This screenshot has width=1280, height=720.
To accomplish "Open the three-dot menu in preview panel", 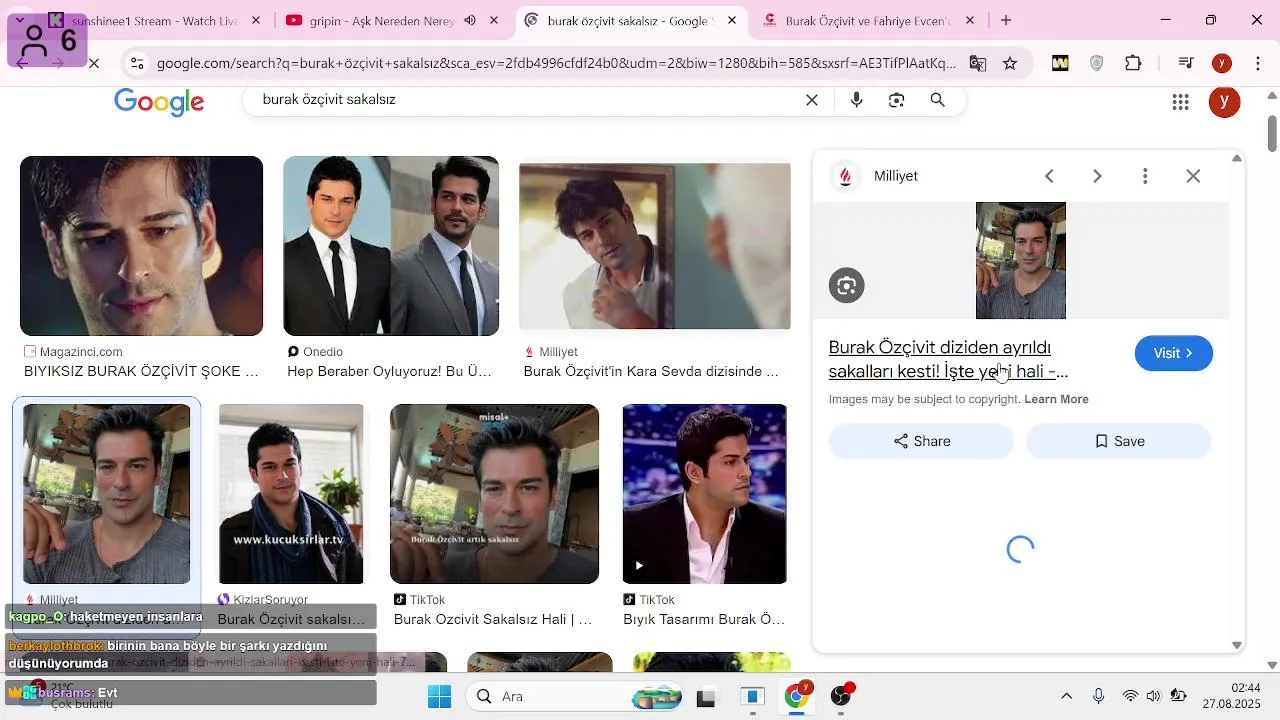I will tap(1145, 176).
